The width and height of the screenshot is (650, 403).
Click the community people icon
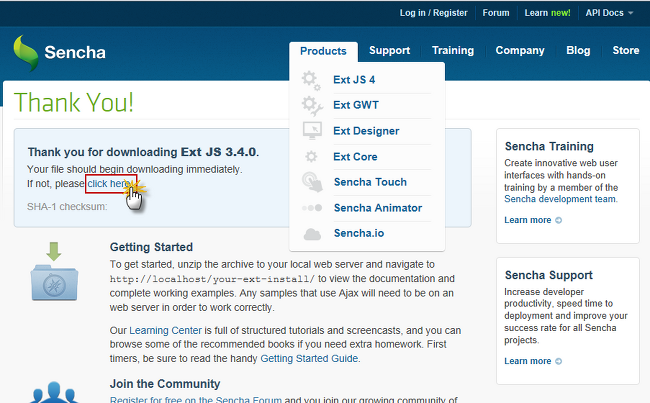coord(54,393)
